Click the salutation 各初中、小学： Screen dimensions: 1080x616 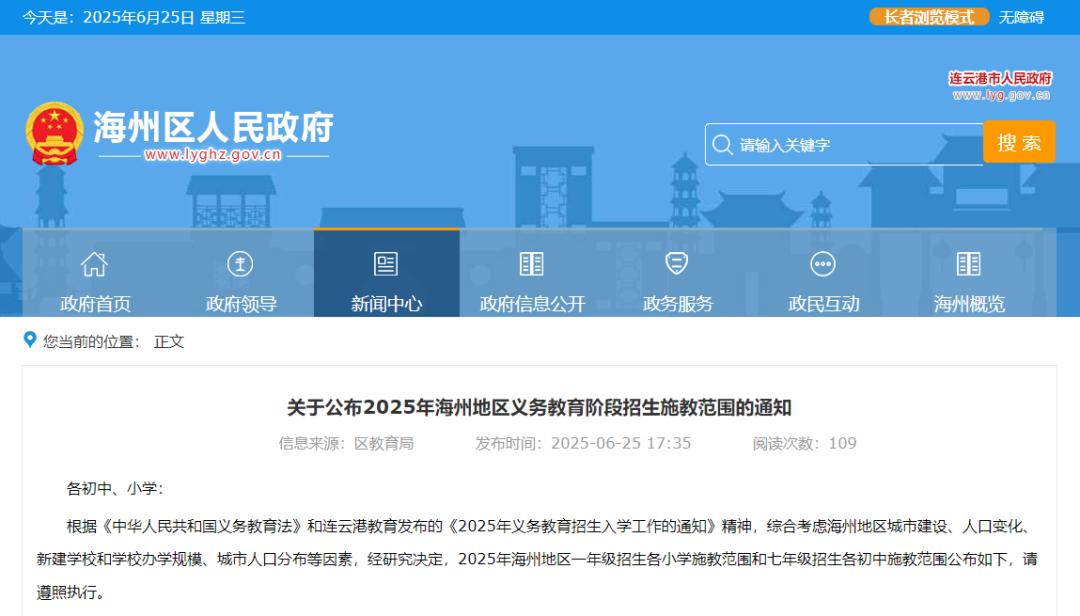pyautogui.click(x=116, y=489)
